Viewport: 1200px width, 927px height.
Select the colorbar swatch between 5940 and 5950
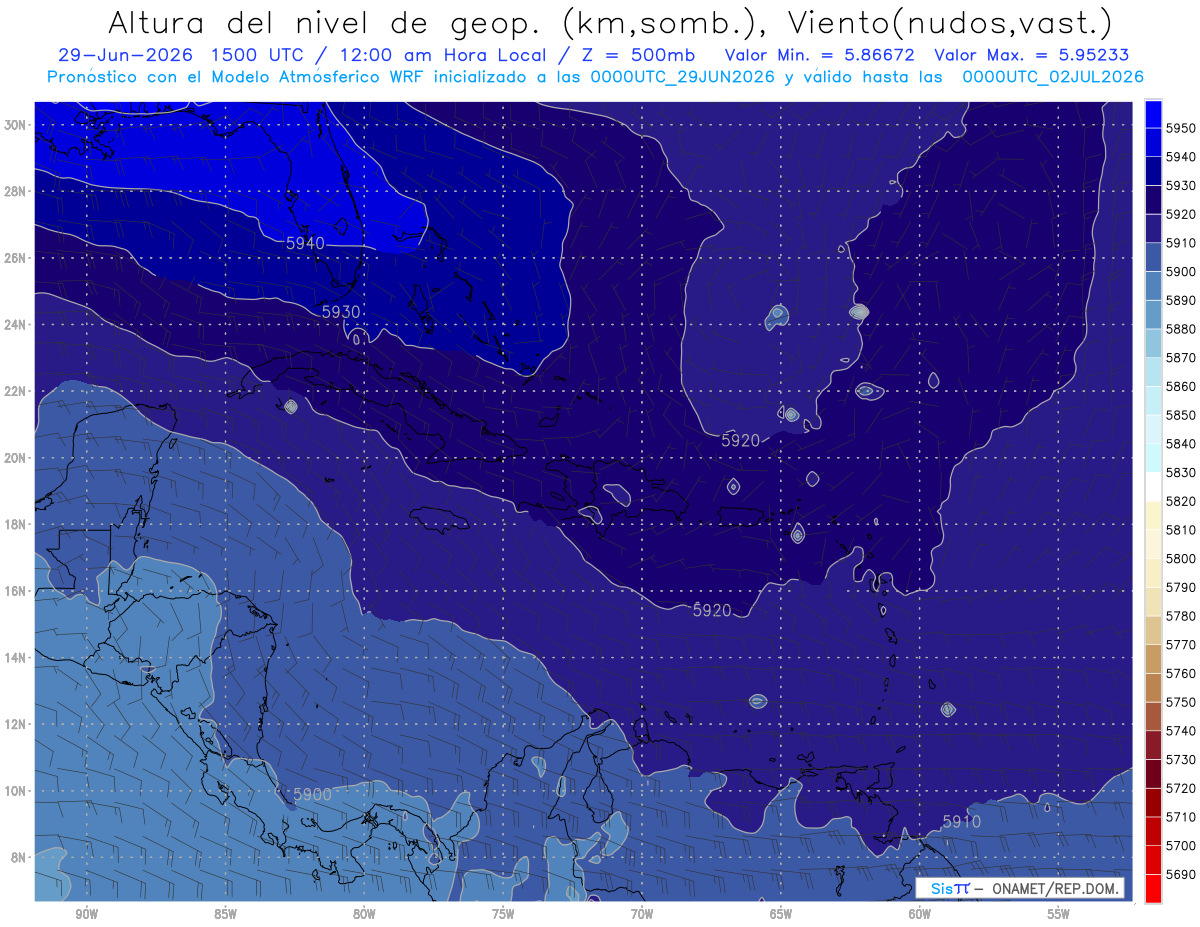pos(1153,141)
